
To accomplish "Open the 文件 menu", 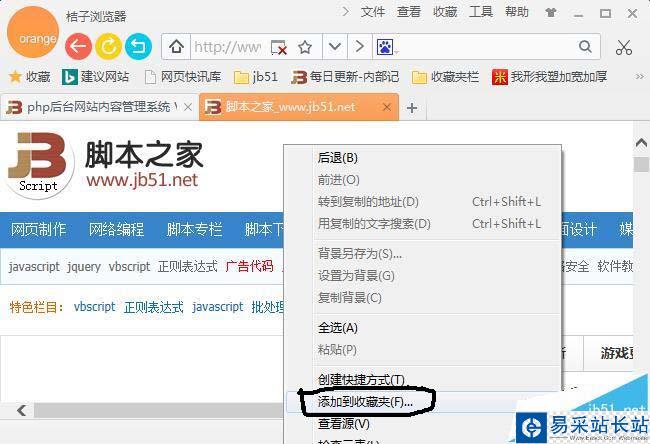I will pyautogui.click(x=373, y=12).
